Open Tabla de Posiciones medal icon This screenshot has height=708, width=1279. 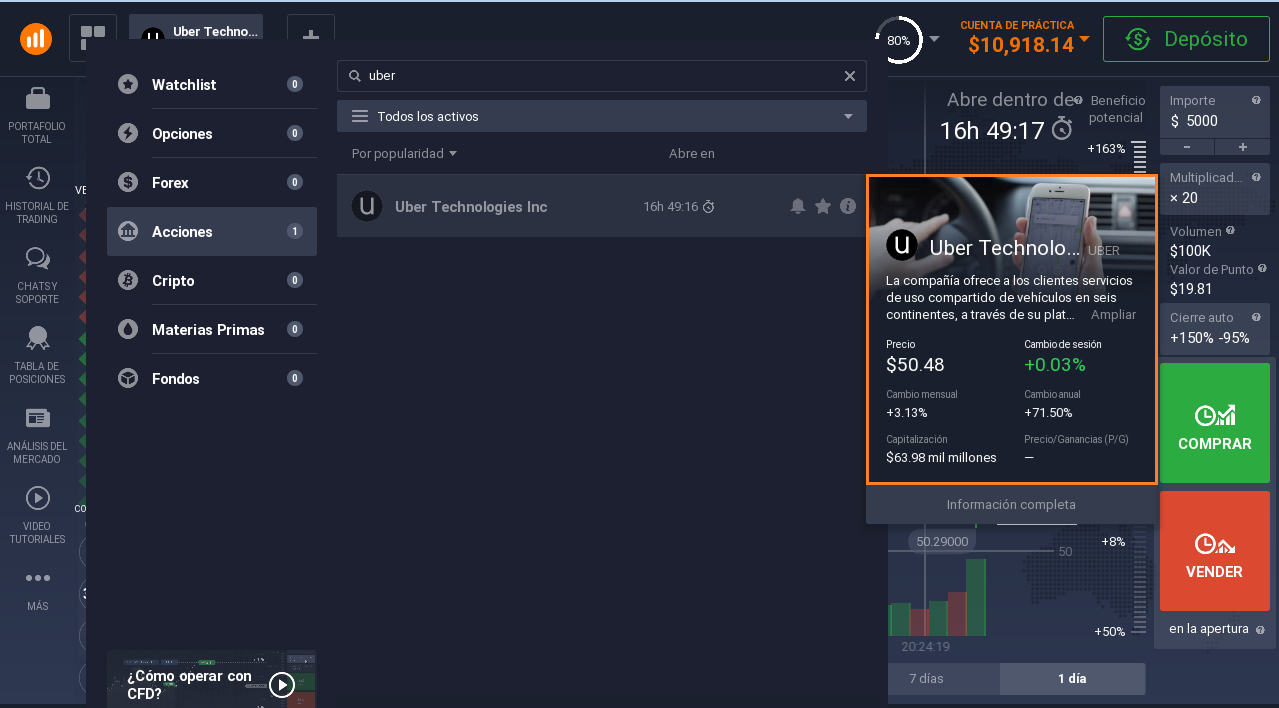(x=38, y=338)
